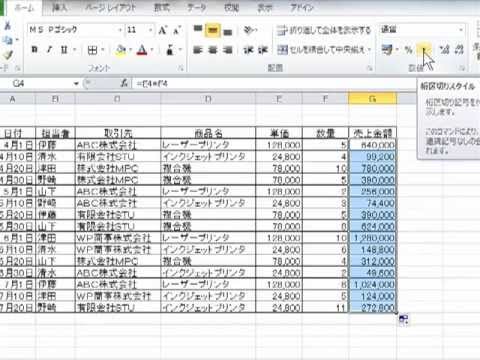The width and height of the screenshot is (480, 360).
Task: Toggle align text left
Action: (198, 50)
